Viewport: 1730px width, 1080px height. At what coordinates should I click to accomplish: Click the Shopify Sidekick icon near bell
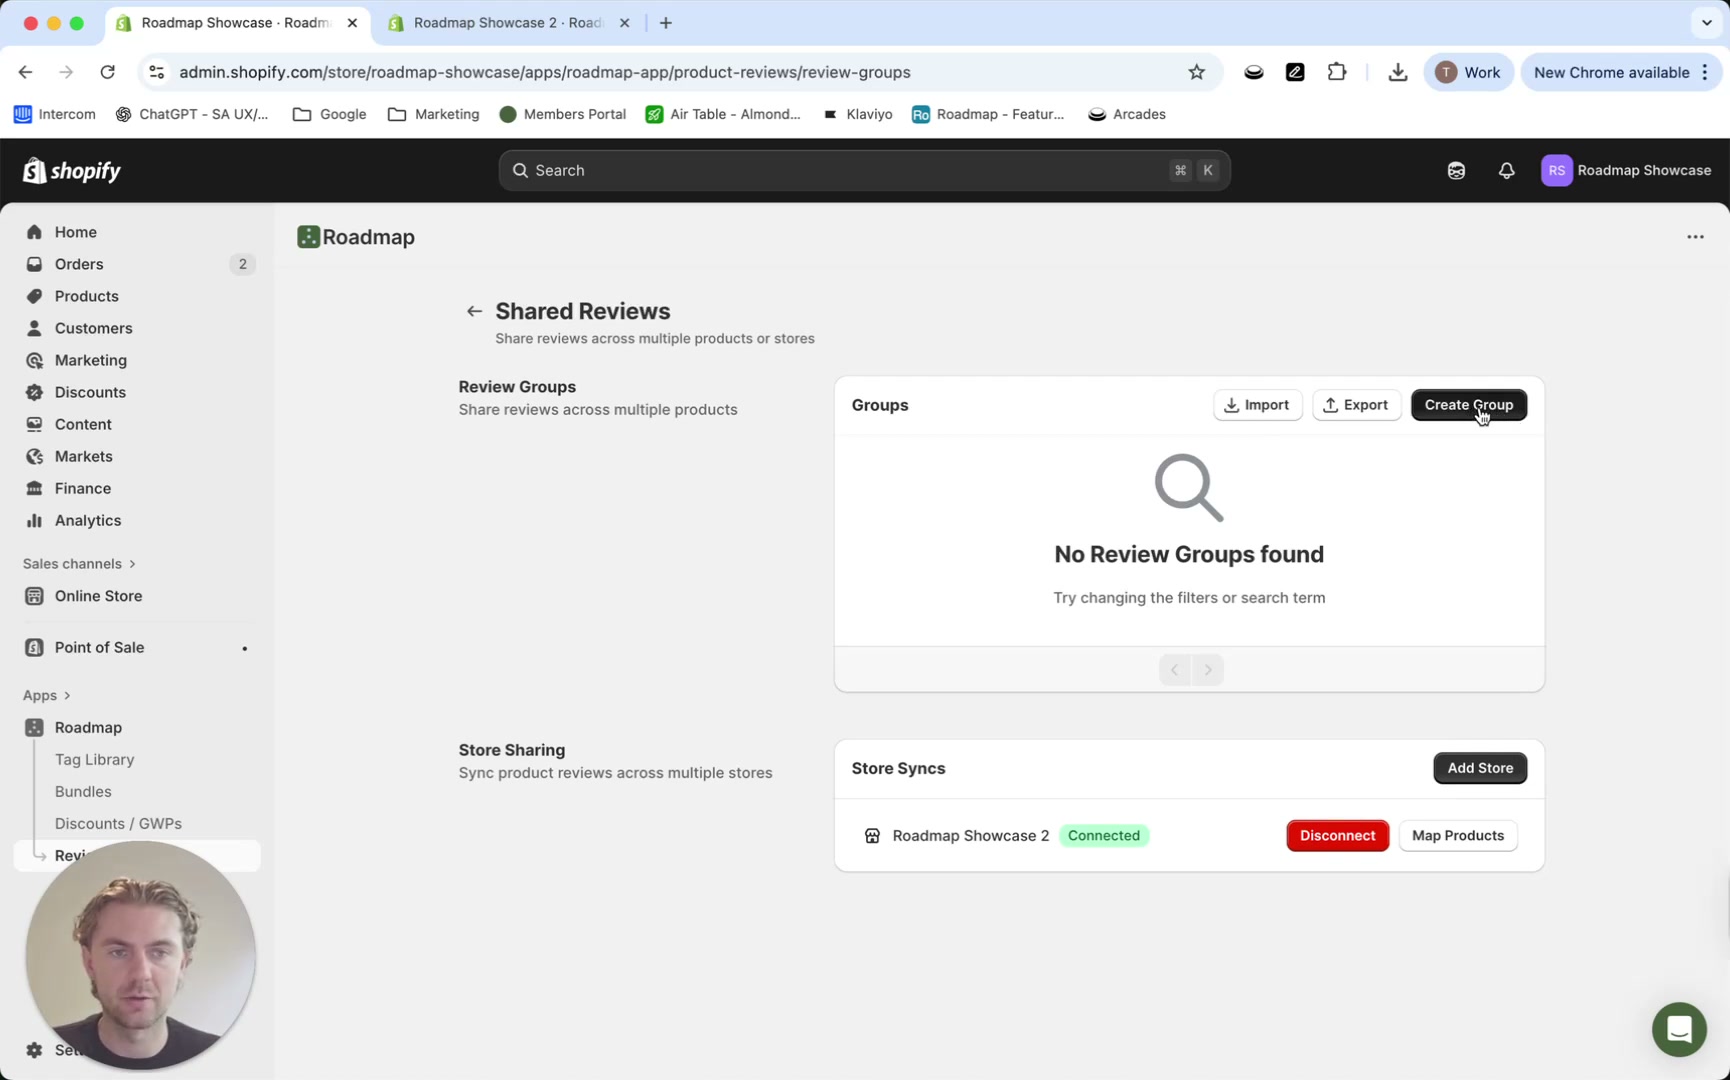(x=1456, y=171)
